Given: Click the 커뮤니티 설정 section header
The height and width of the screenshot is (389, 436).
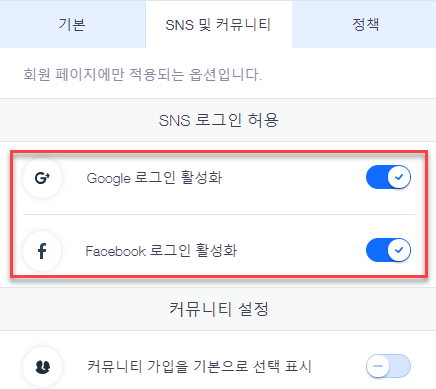Looking at the screenshot, I should tap(218, 309).
